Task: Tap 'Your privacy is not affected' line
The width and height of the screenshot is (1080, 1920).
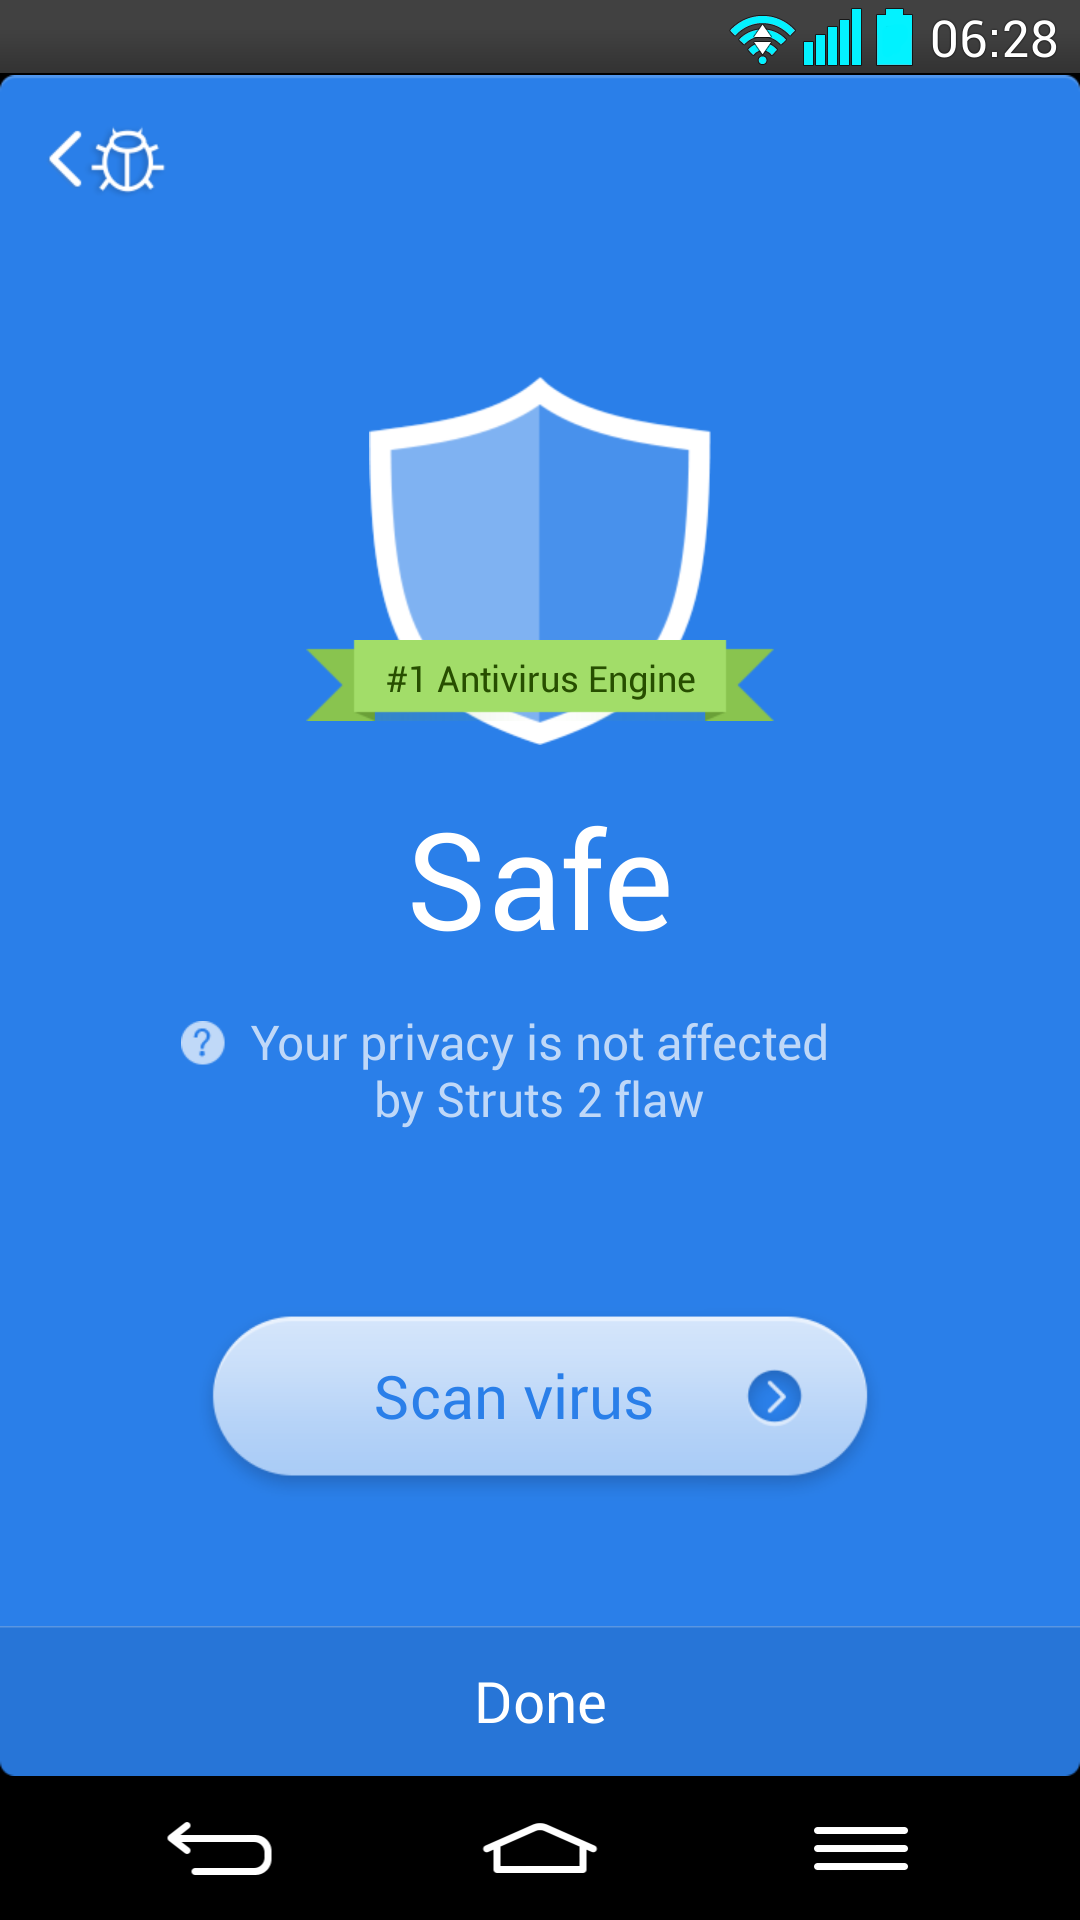Action: [x=539, y=1044]
